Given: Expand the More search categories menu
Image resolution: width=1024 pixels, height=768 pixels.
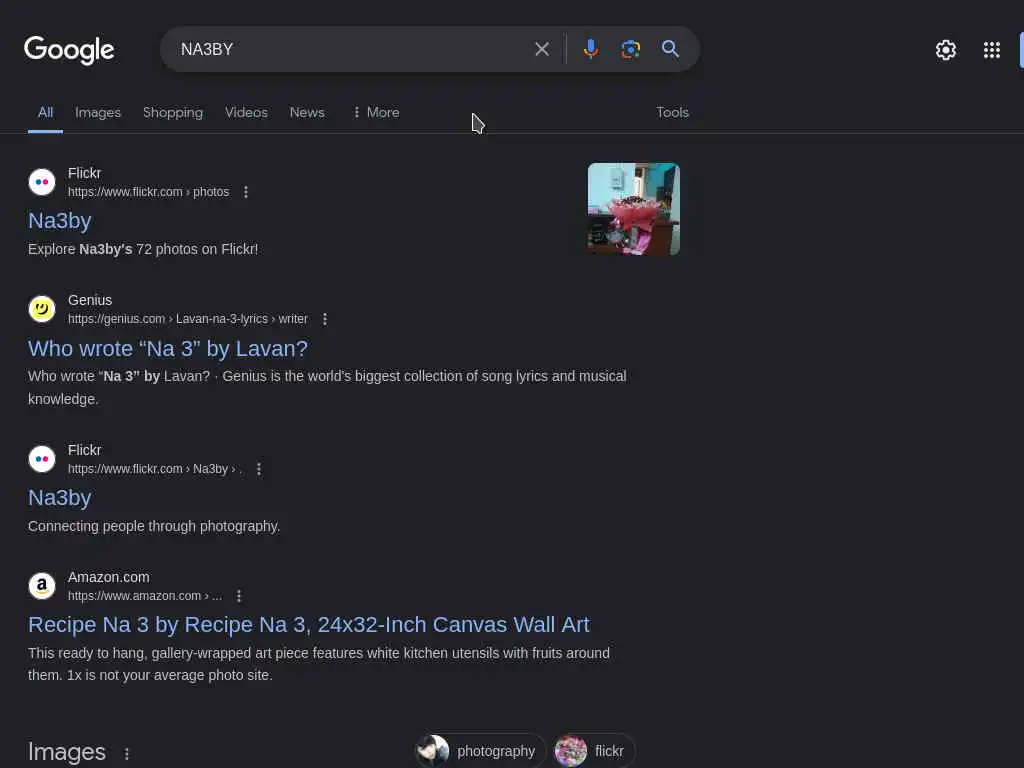Looking at the screenshot, I should pyautogui.click(x=376, y=112).
